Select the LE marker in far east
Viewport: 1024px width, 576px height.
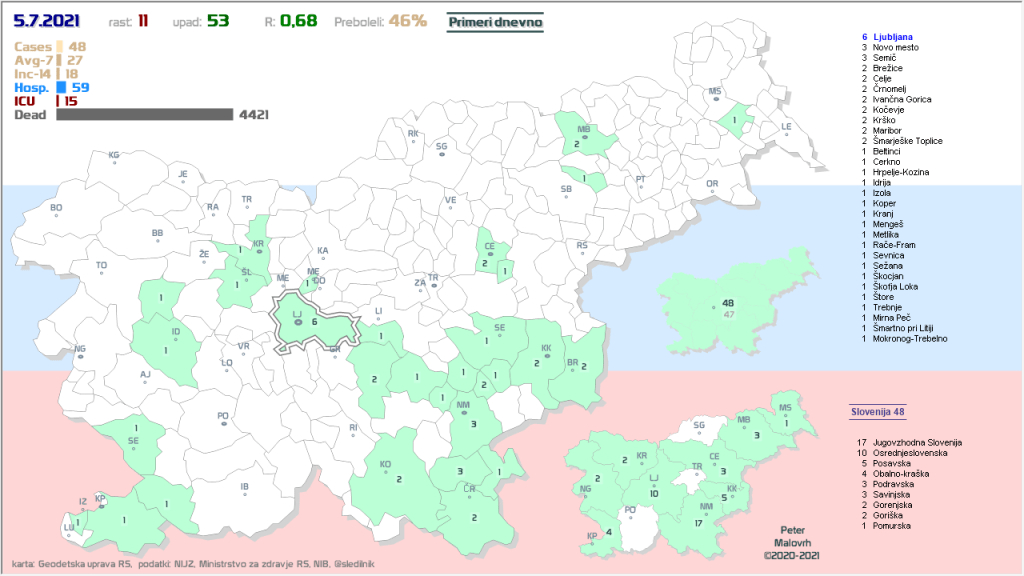tap(786, 127)
